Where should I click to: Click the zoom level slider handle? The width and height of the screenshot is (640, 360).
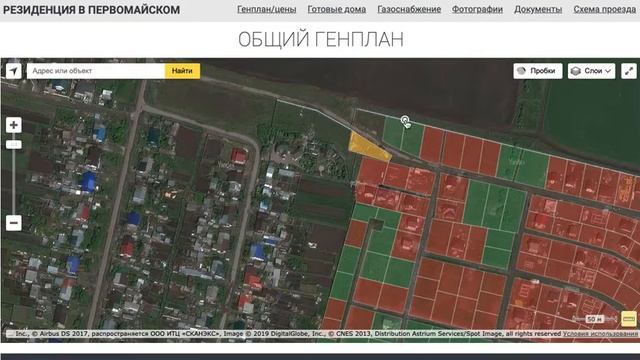click(14, 144)
